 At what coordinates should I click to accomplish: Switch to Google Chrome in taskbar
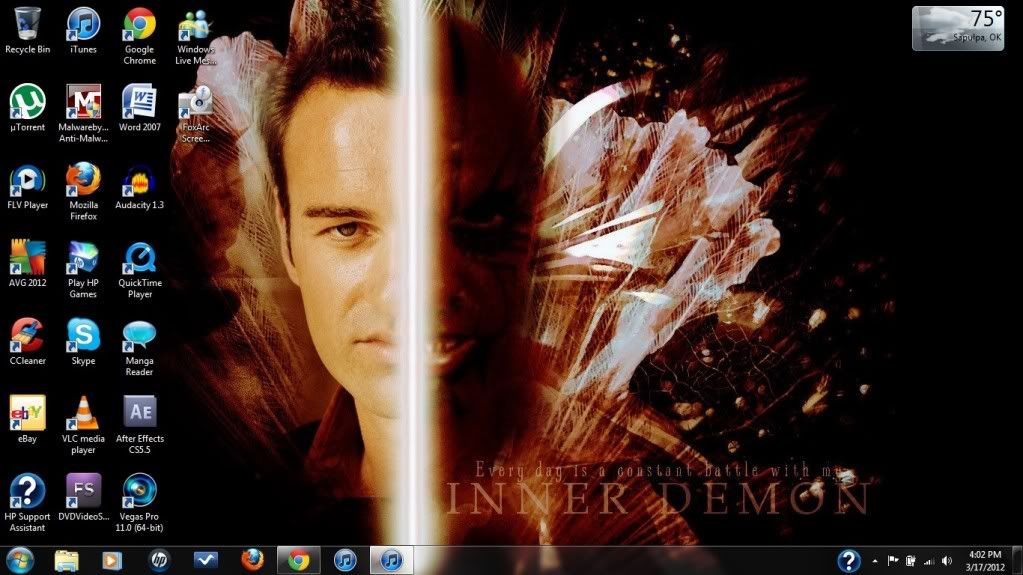pos(298,560)
